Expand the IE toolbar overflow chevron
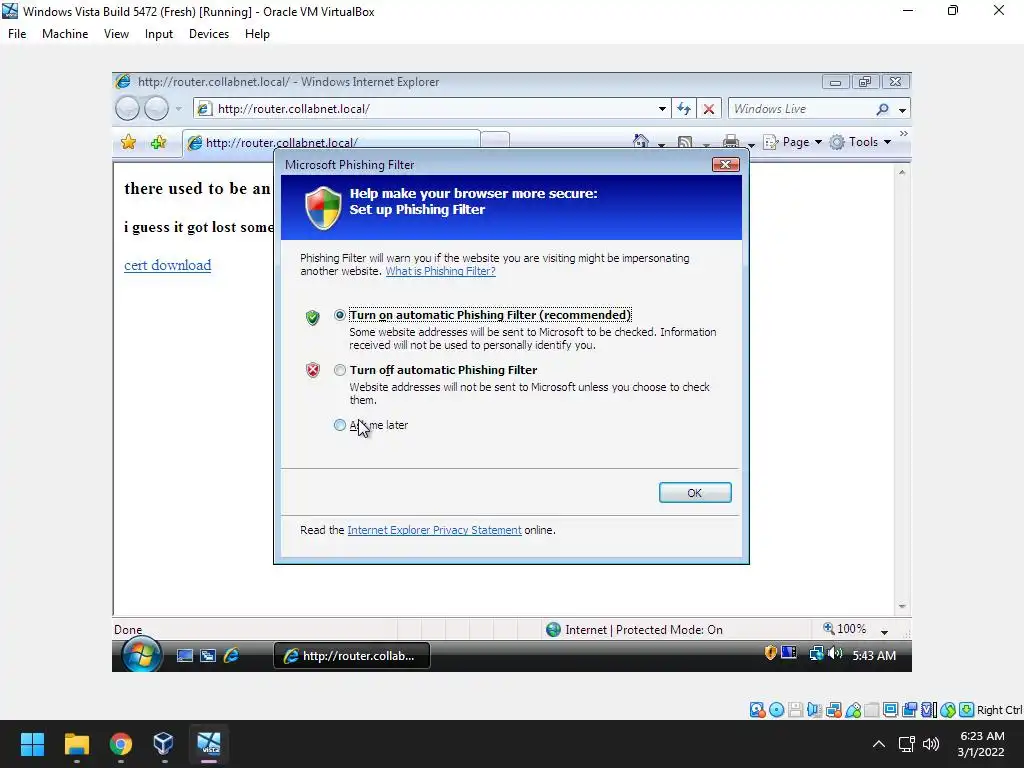 pos(903,133)
